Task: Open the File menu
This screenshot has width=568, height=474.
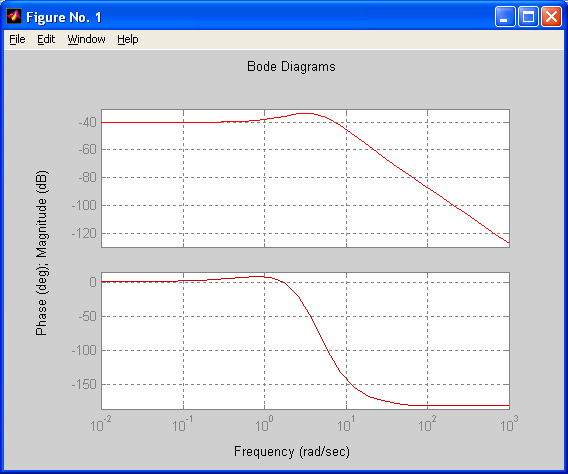Action: pyautogui.click(x=17, y=39)
